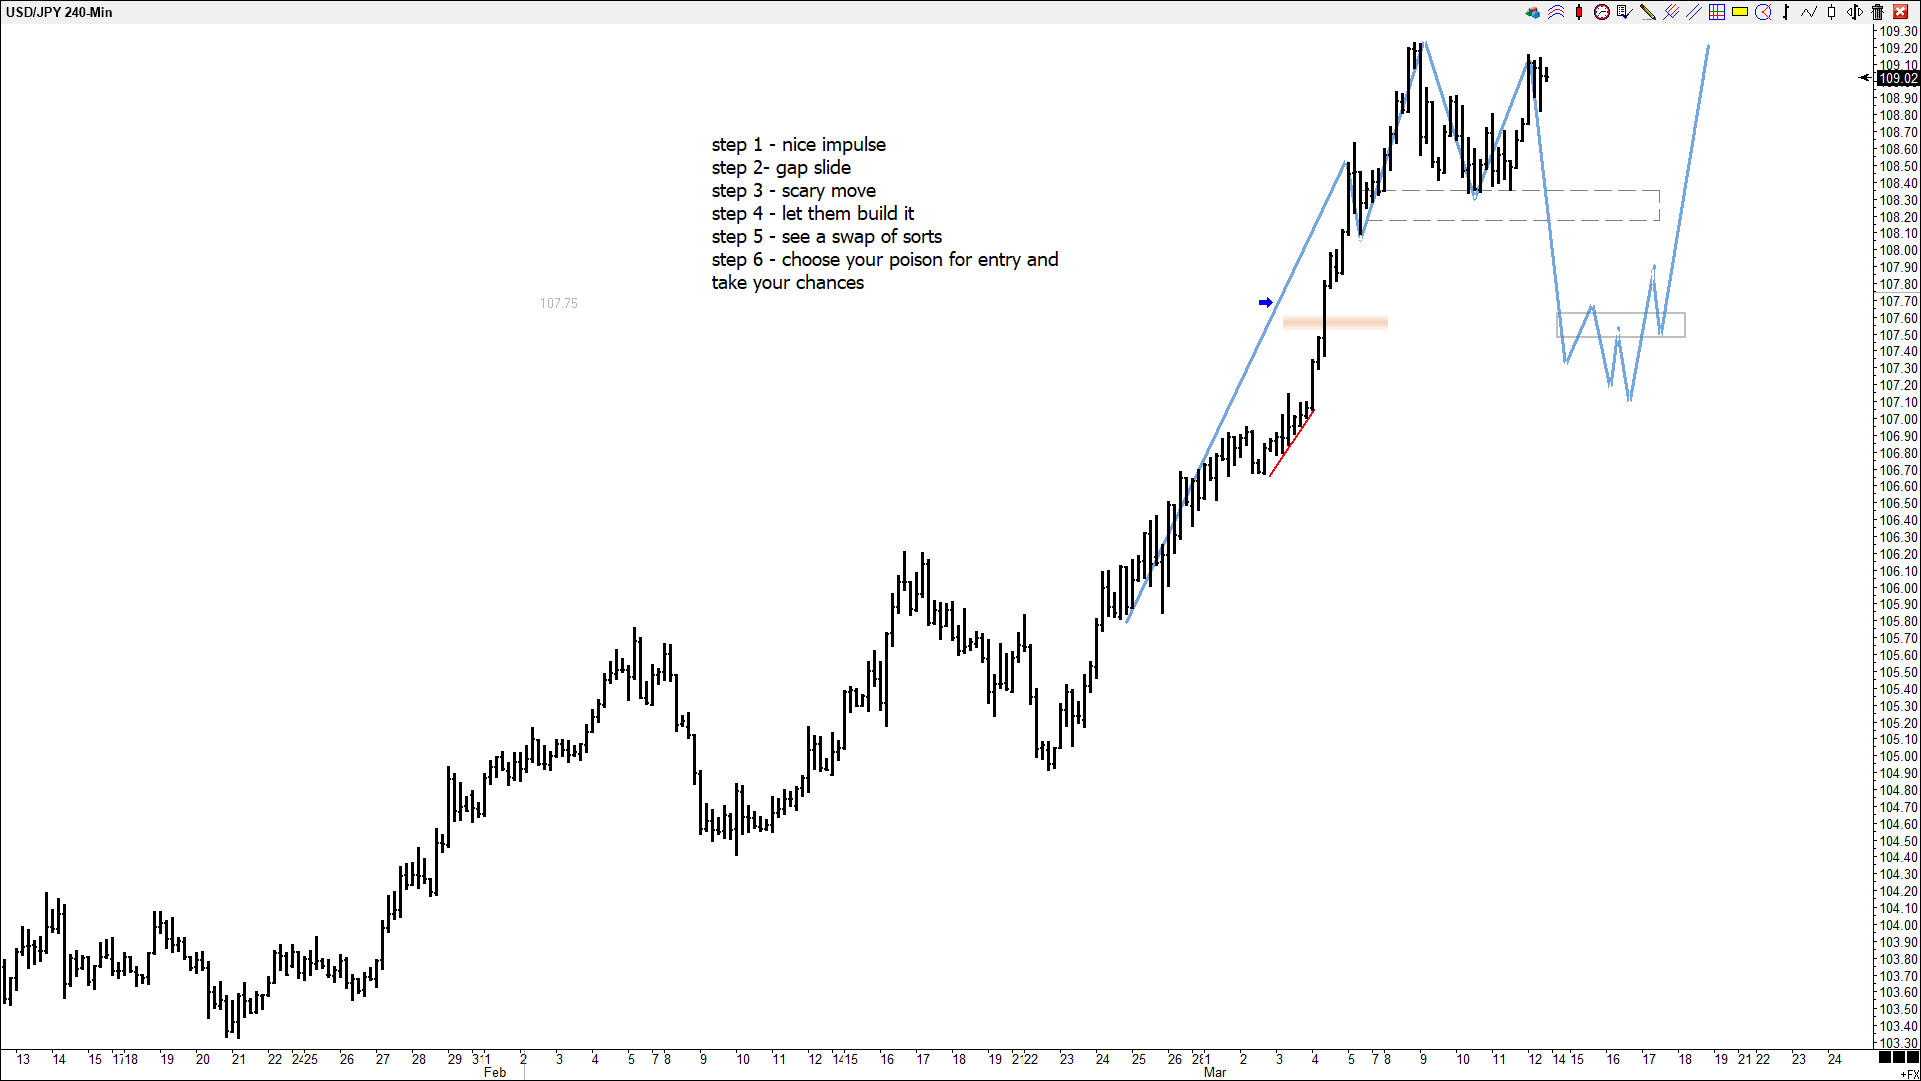This screenshot has height=1081, width=1921.
Task: Click the trash delete drawings icon
Action: click(1877, 12)
